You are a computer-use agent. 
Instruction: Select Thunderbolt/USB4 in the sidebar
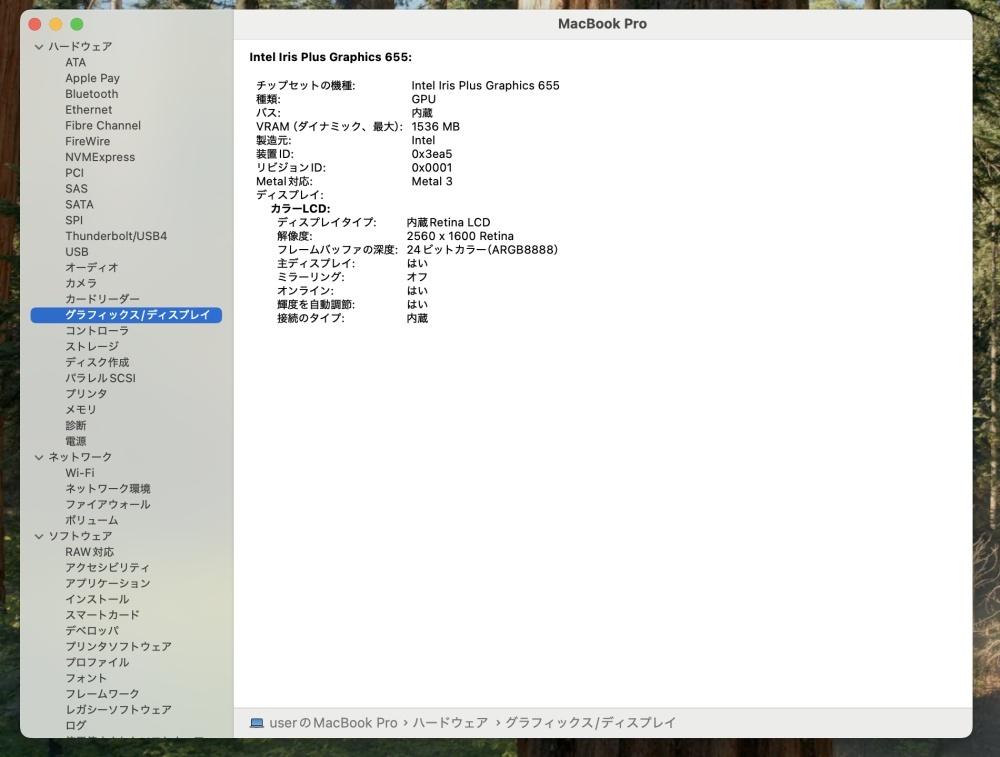coord(116,236)
